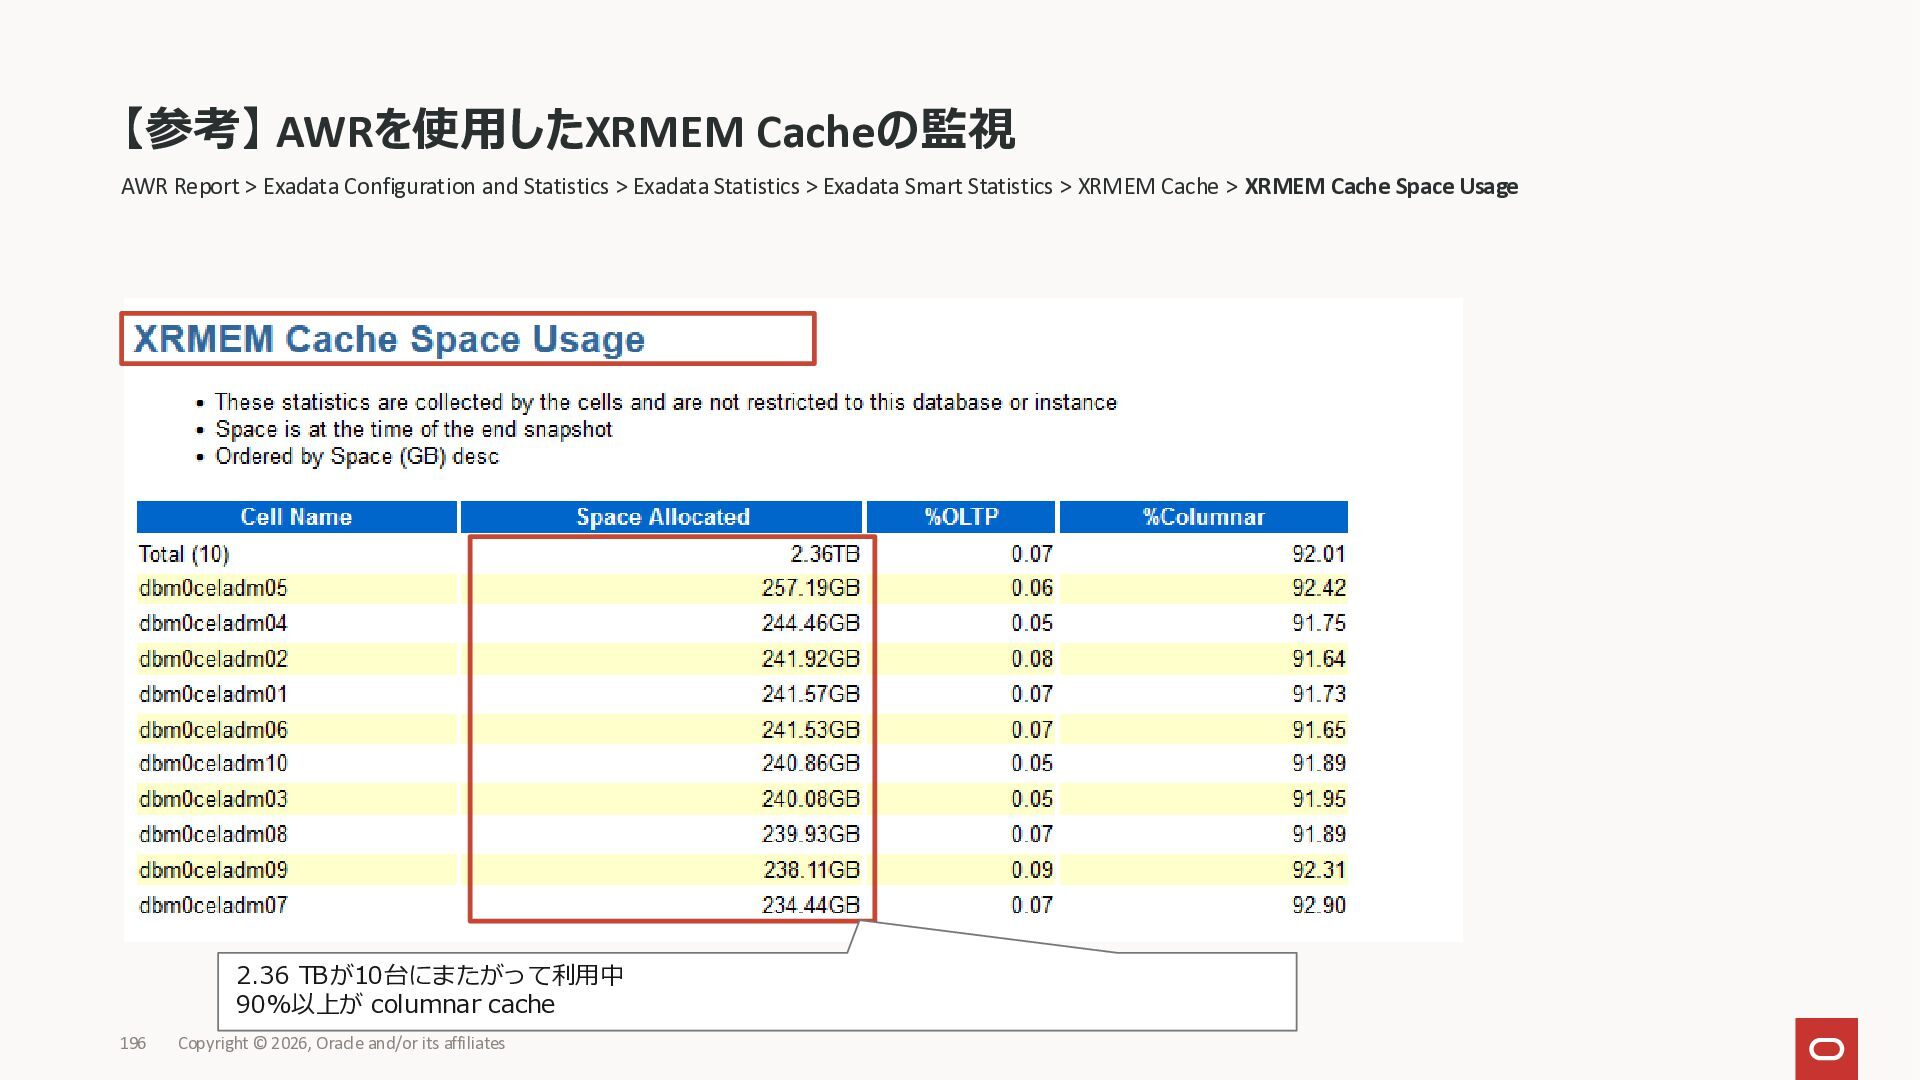1920x1080 pixels.
Task: Click the 0.09 OLTP percentage value
Action: (x=1031, y=870)
